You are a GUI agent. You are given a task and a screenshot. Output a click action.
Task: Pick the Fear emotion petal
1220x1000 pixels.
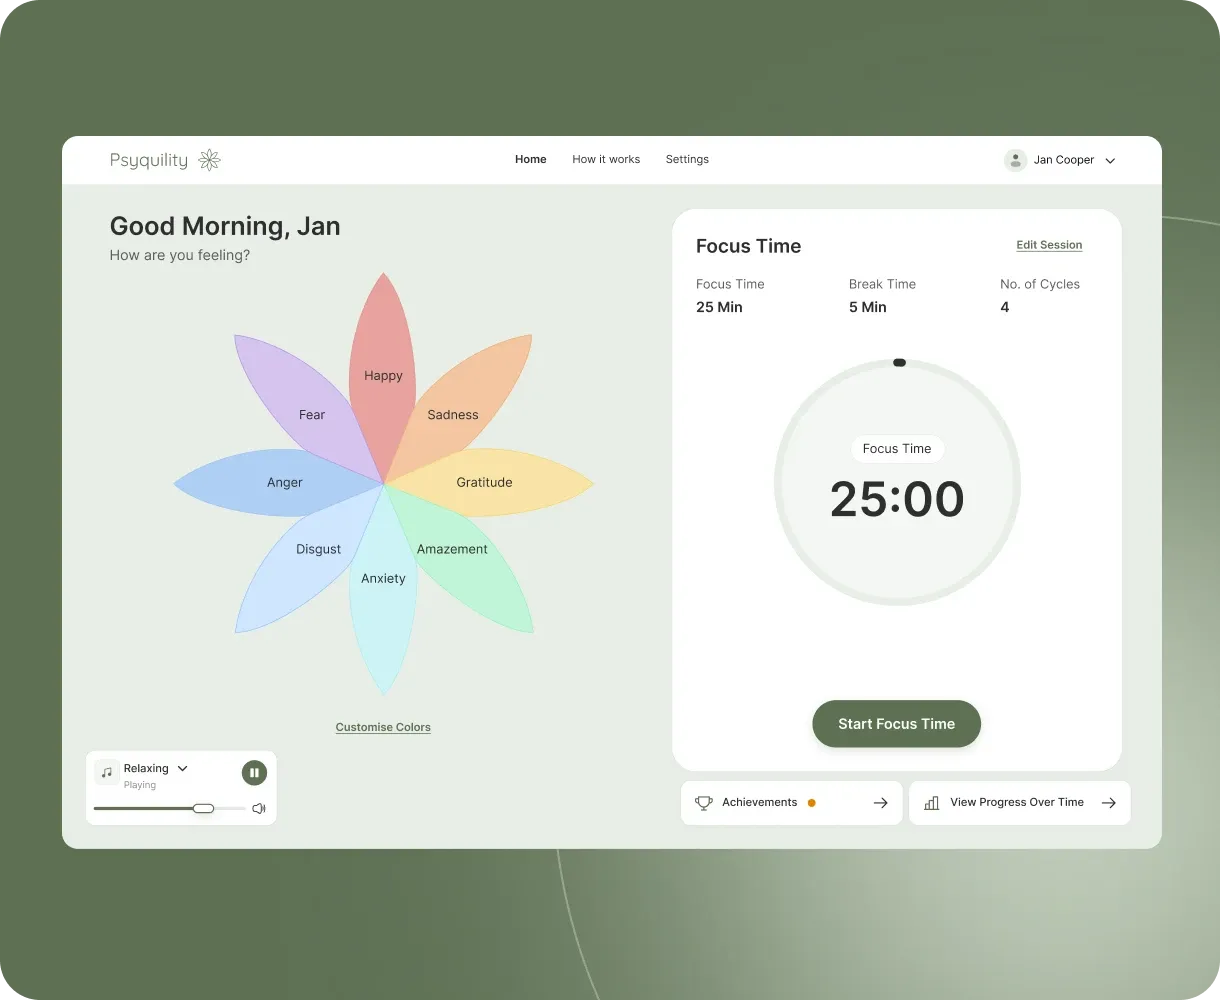(312, 414)
